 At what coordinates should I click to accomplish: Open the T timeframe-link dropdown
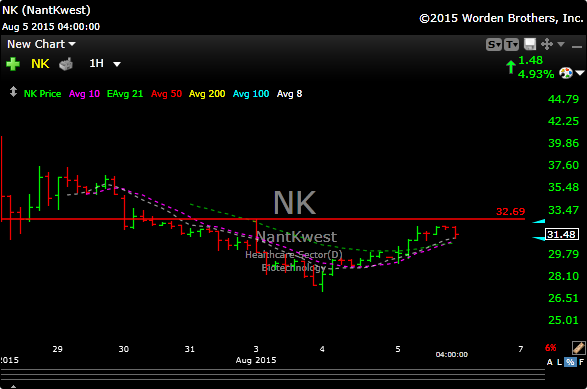(x=511, y=45)
